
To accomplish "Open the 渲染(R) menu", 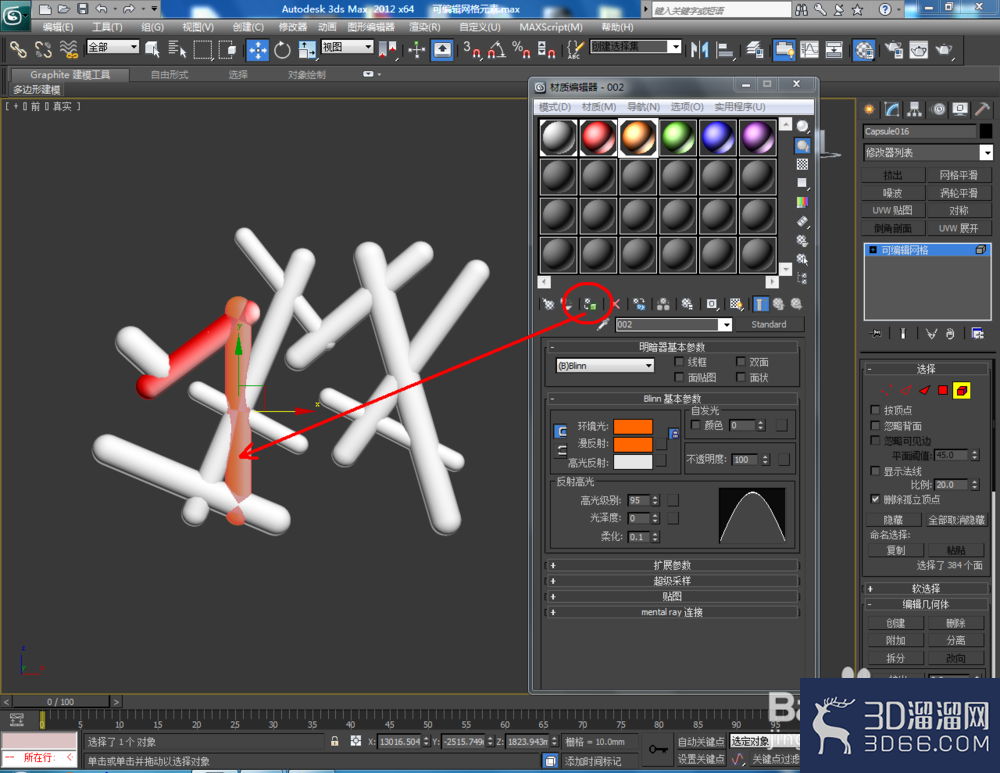I will pos(424,27).
